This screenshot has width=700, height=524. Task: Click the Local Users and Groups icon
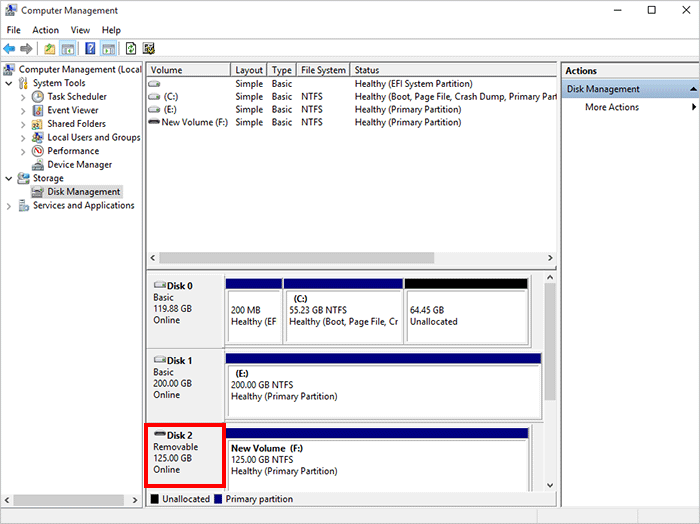coord(38,137)
